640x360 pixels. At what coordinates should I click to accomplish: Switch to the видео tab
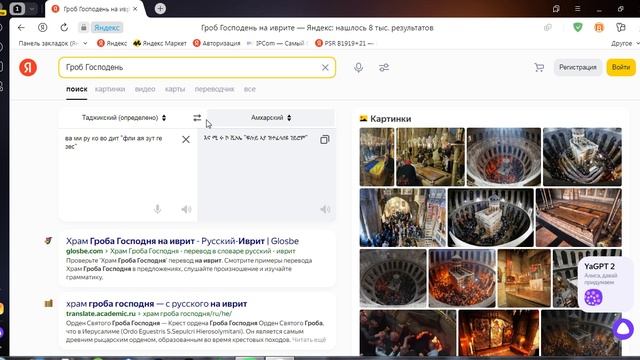click(x=145, y=89)
